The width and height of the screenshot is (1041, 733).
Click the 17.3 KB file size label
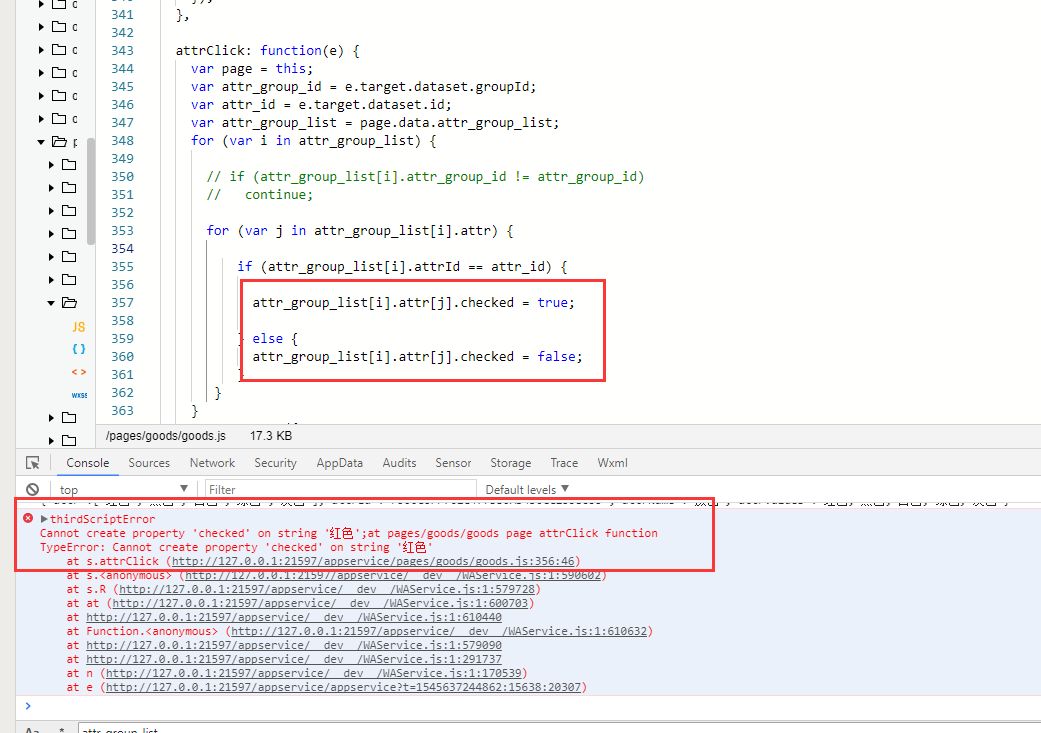click(x=271, y=436)
